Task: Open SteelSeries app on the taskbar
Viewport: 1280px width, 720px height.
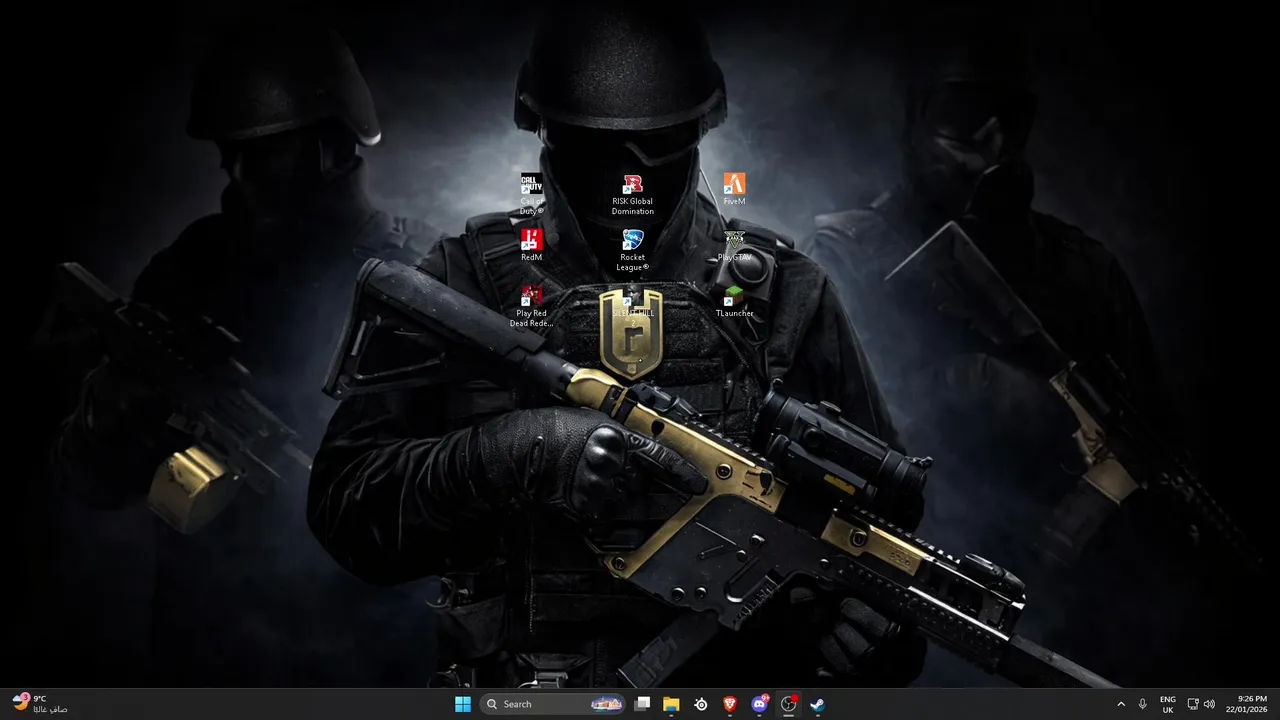Action: click(x=701, y=704)
